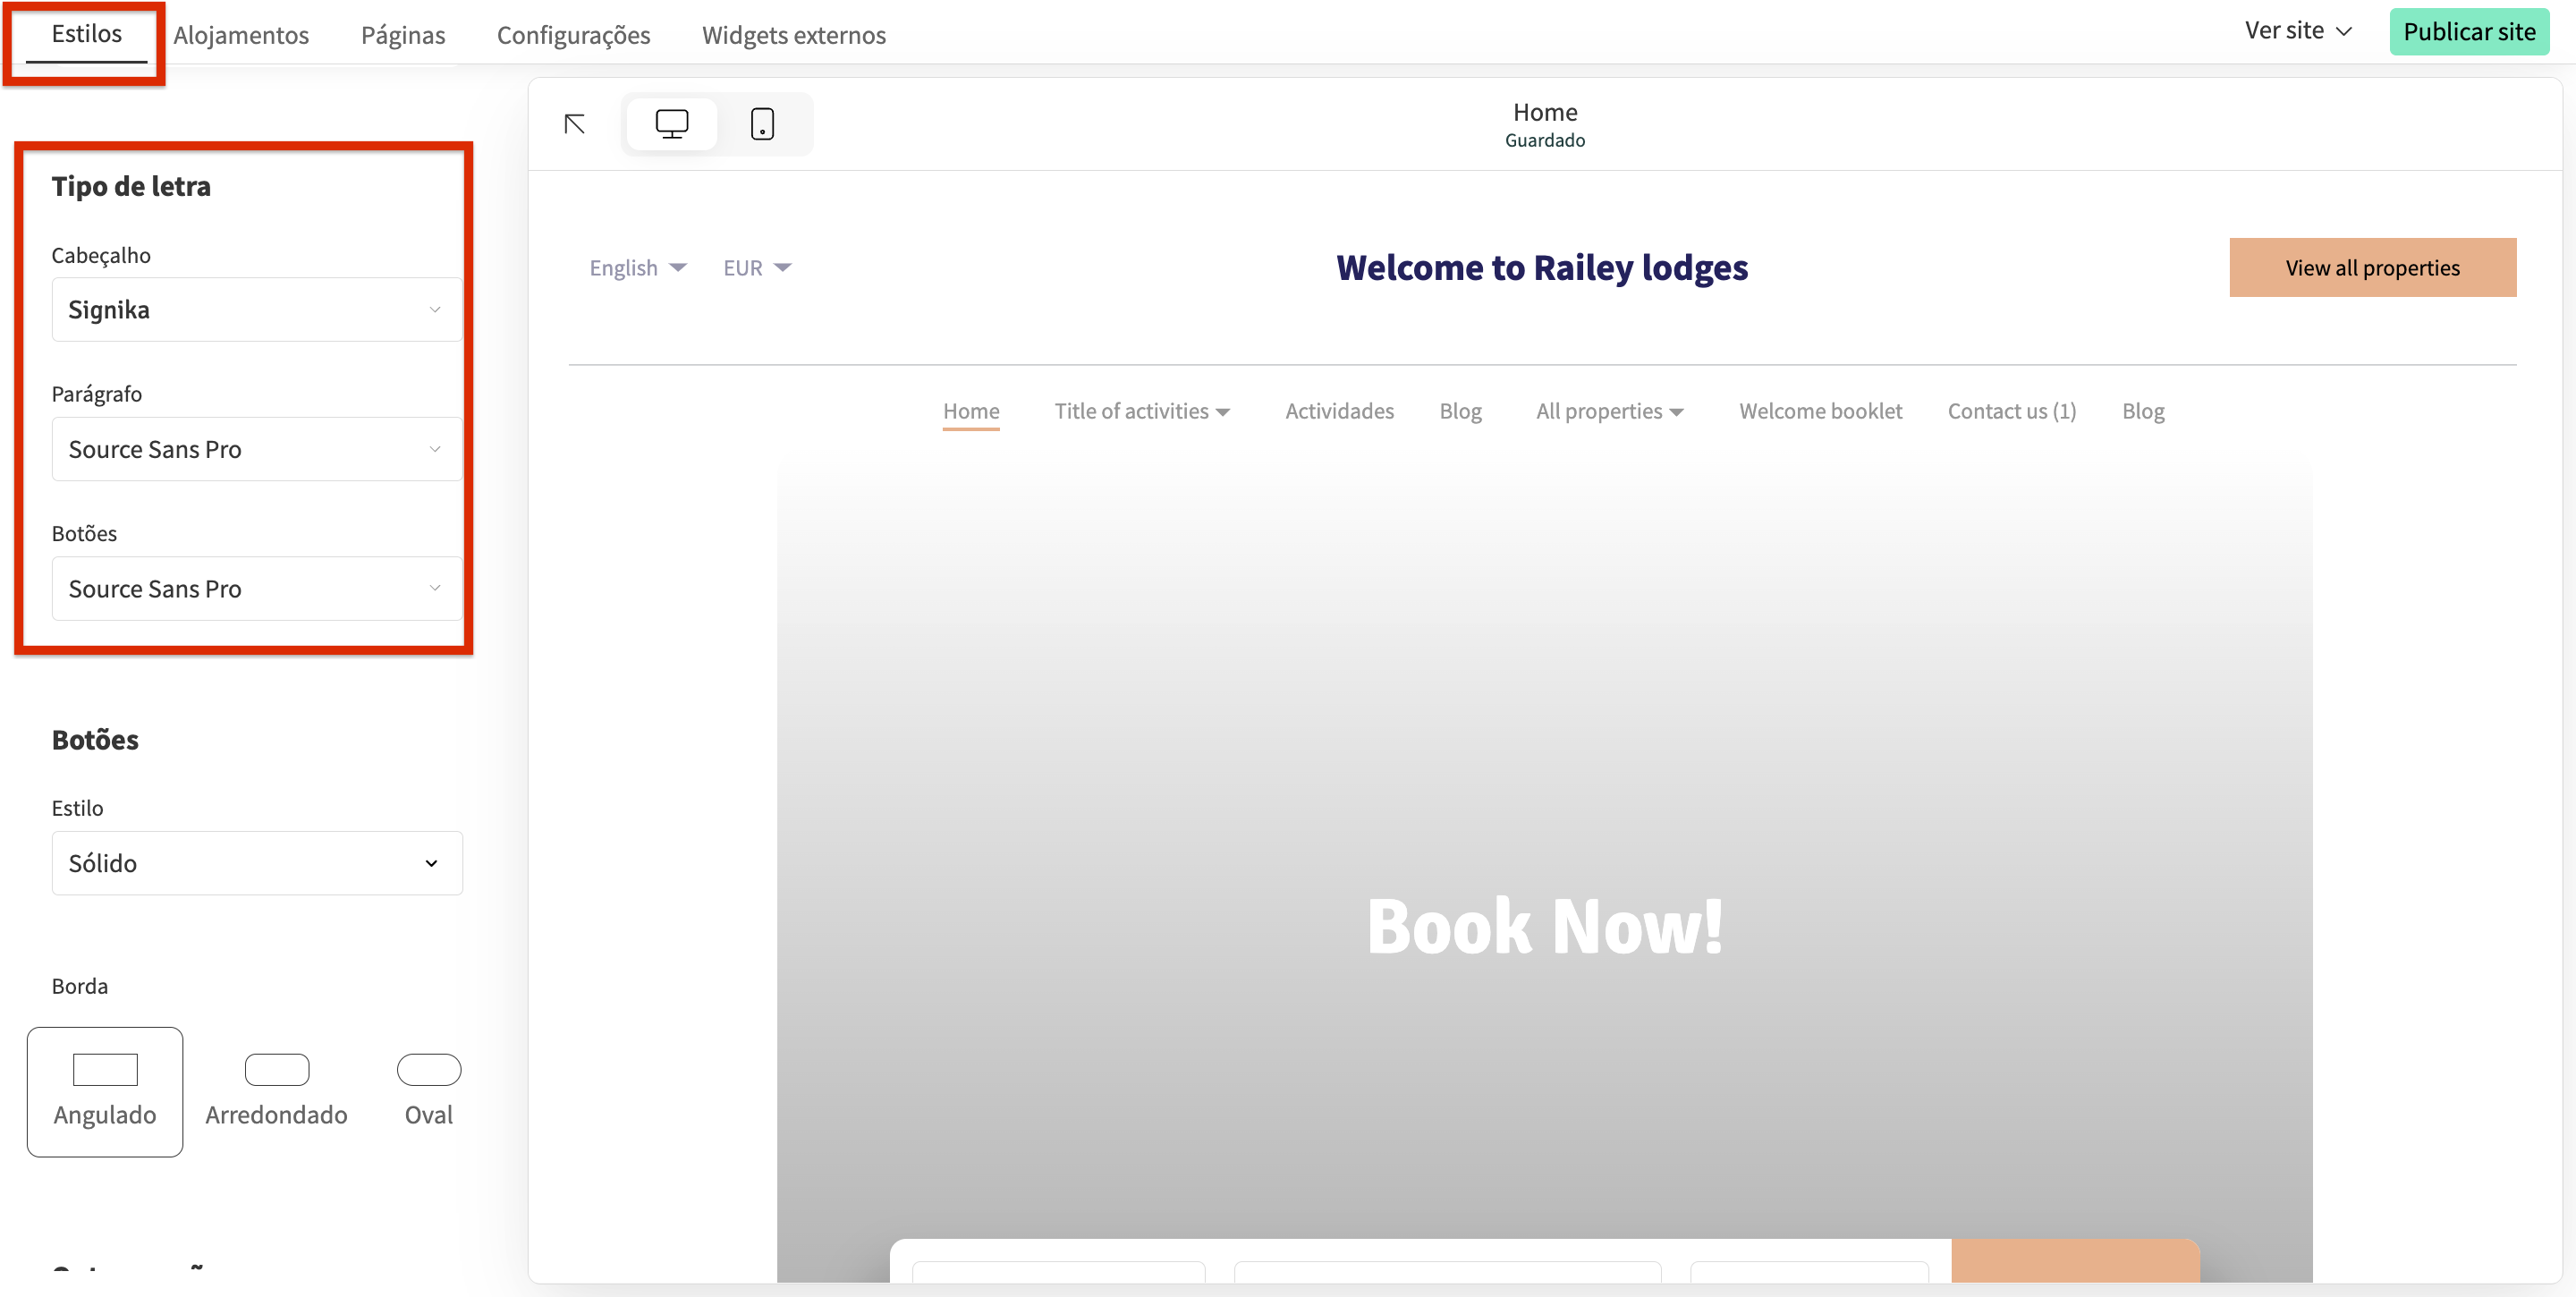
Task: Open the EUR currency selector
Action: [x=757, y=268]
